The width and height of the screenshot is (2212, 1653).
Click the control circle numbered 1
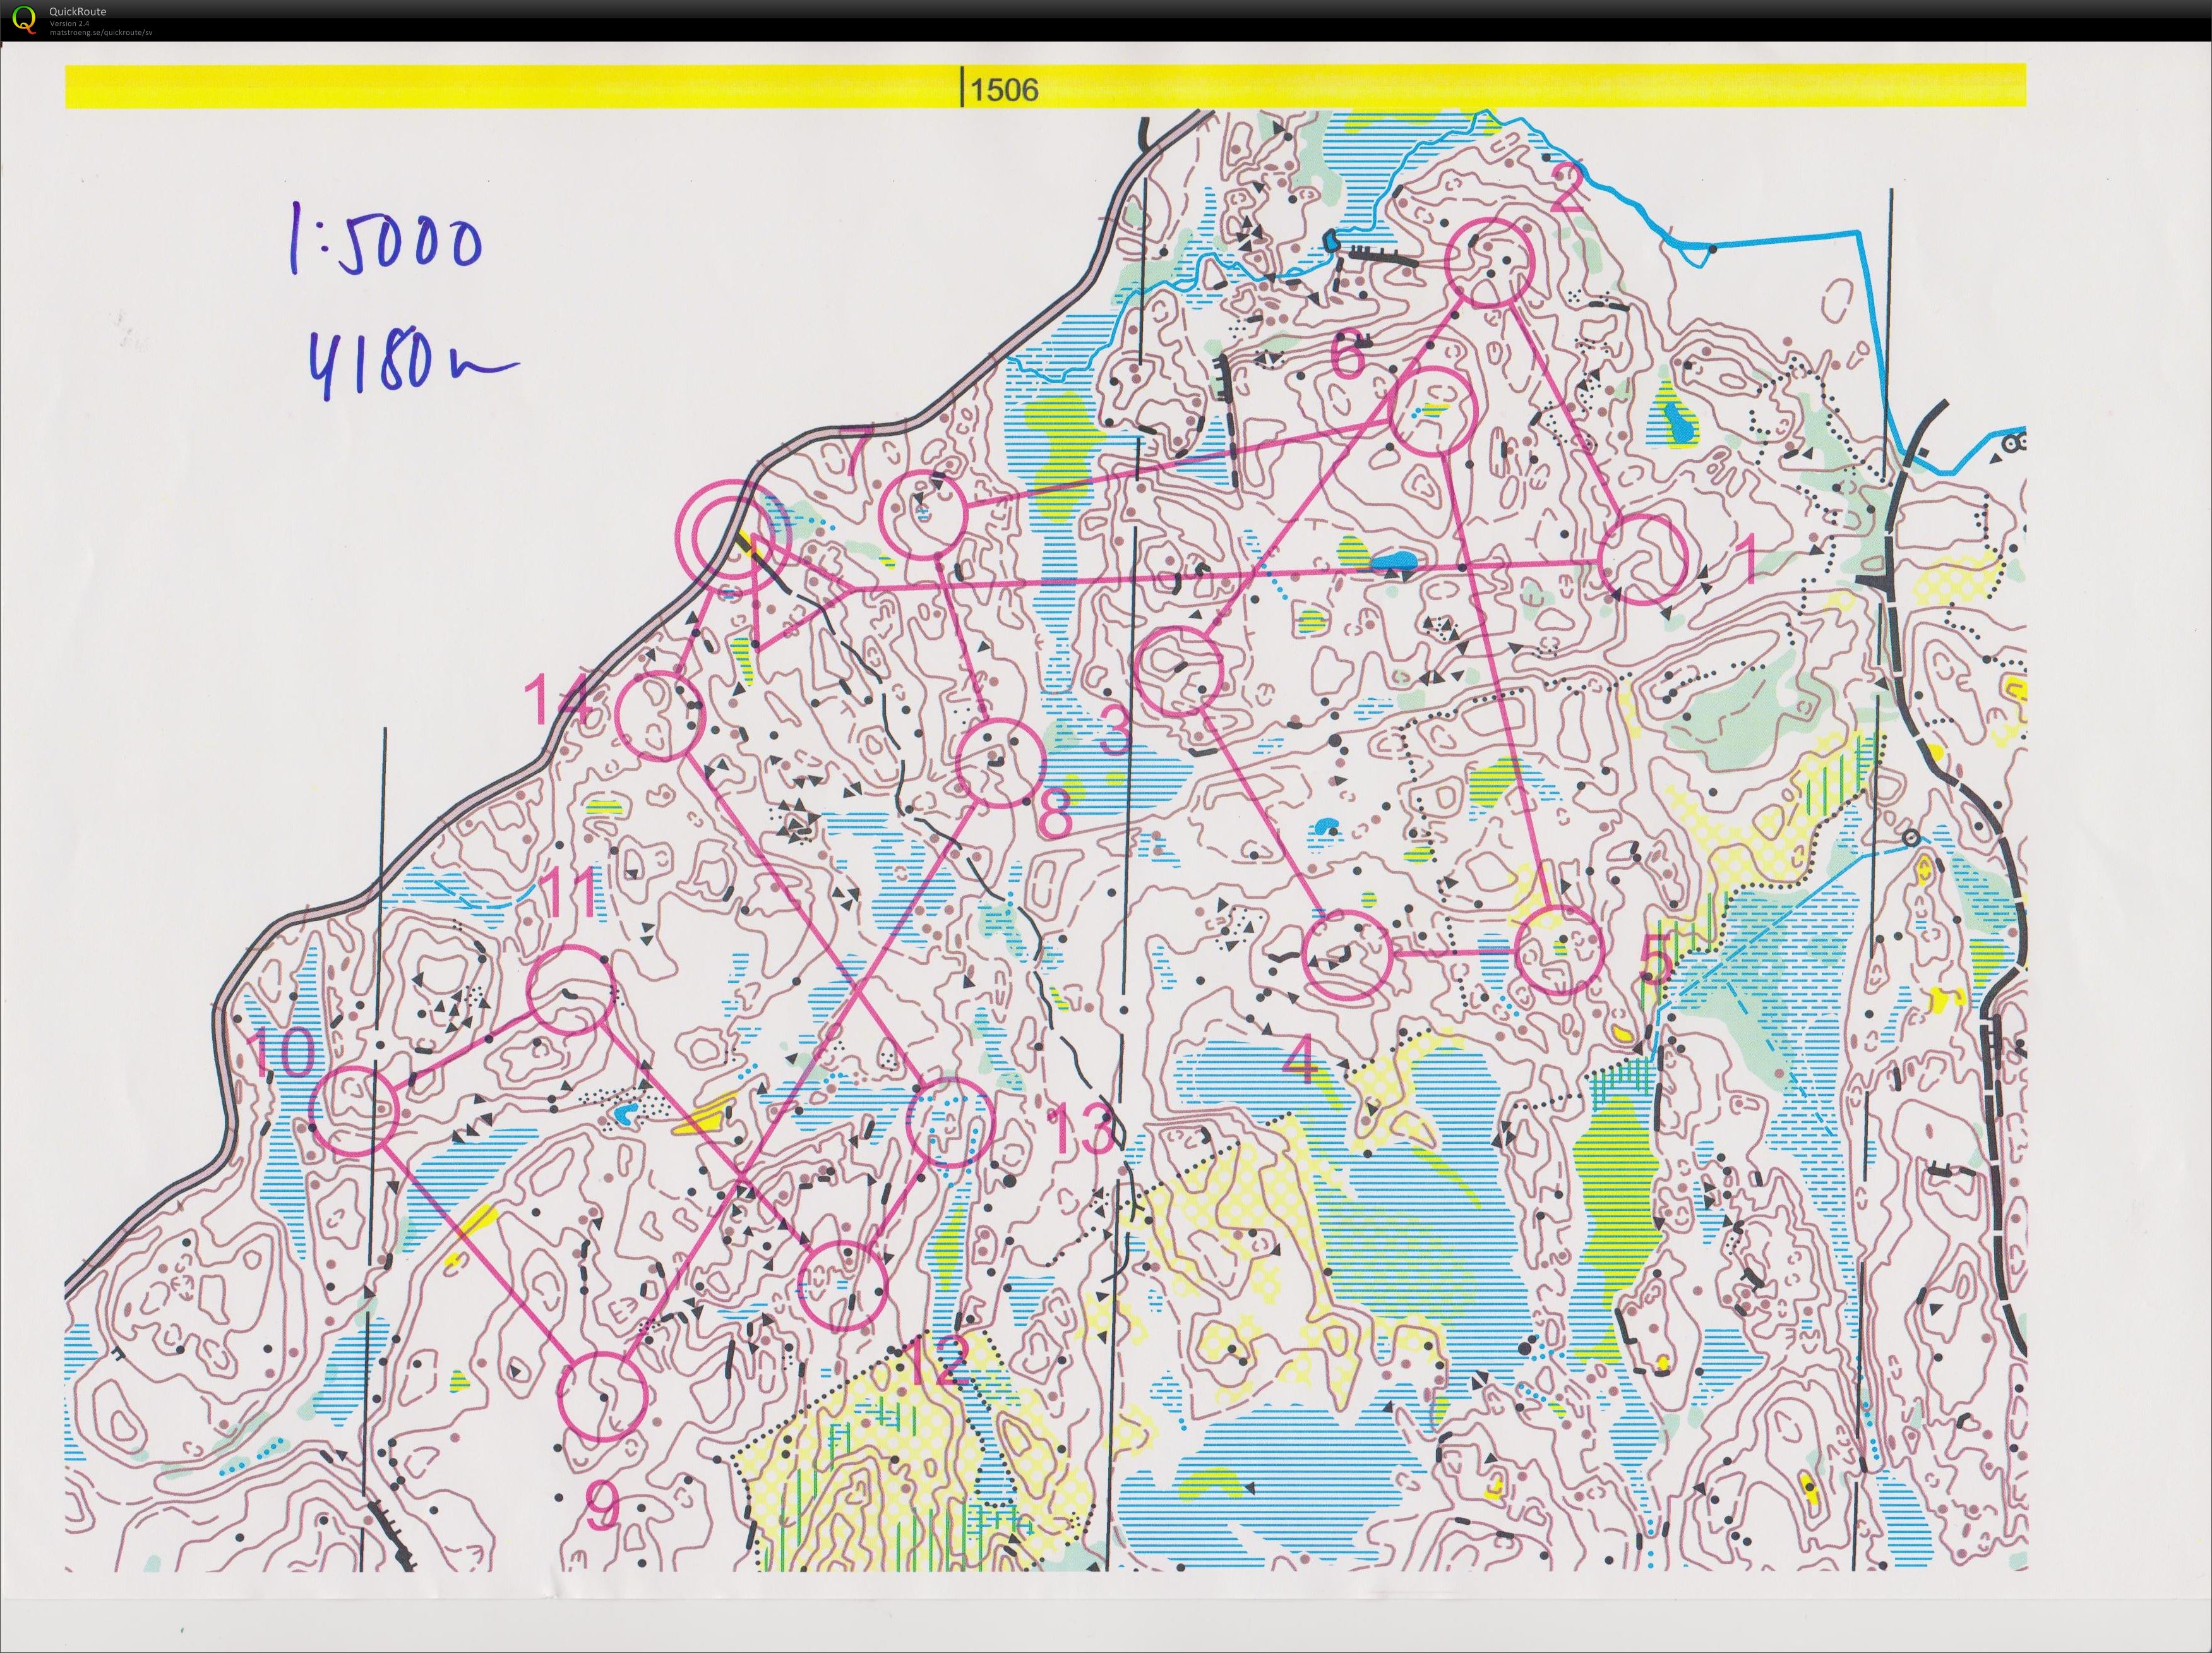pos(1643,560)
